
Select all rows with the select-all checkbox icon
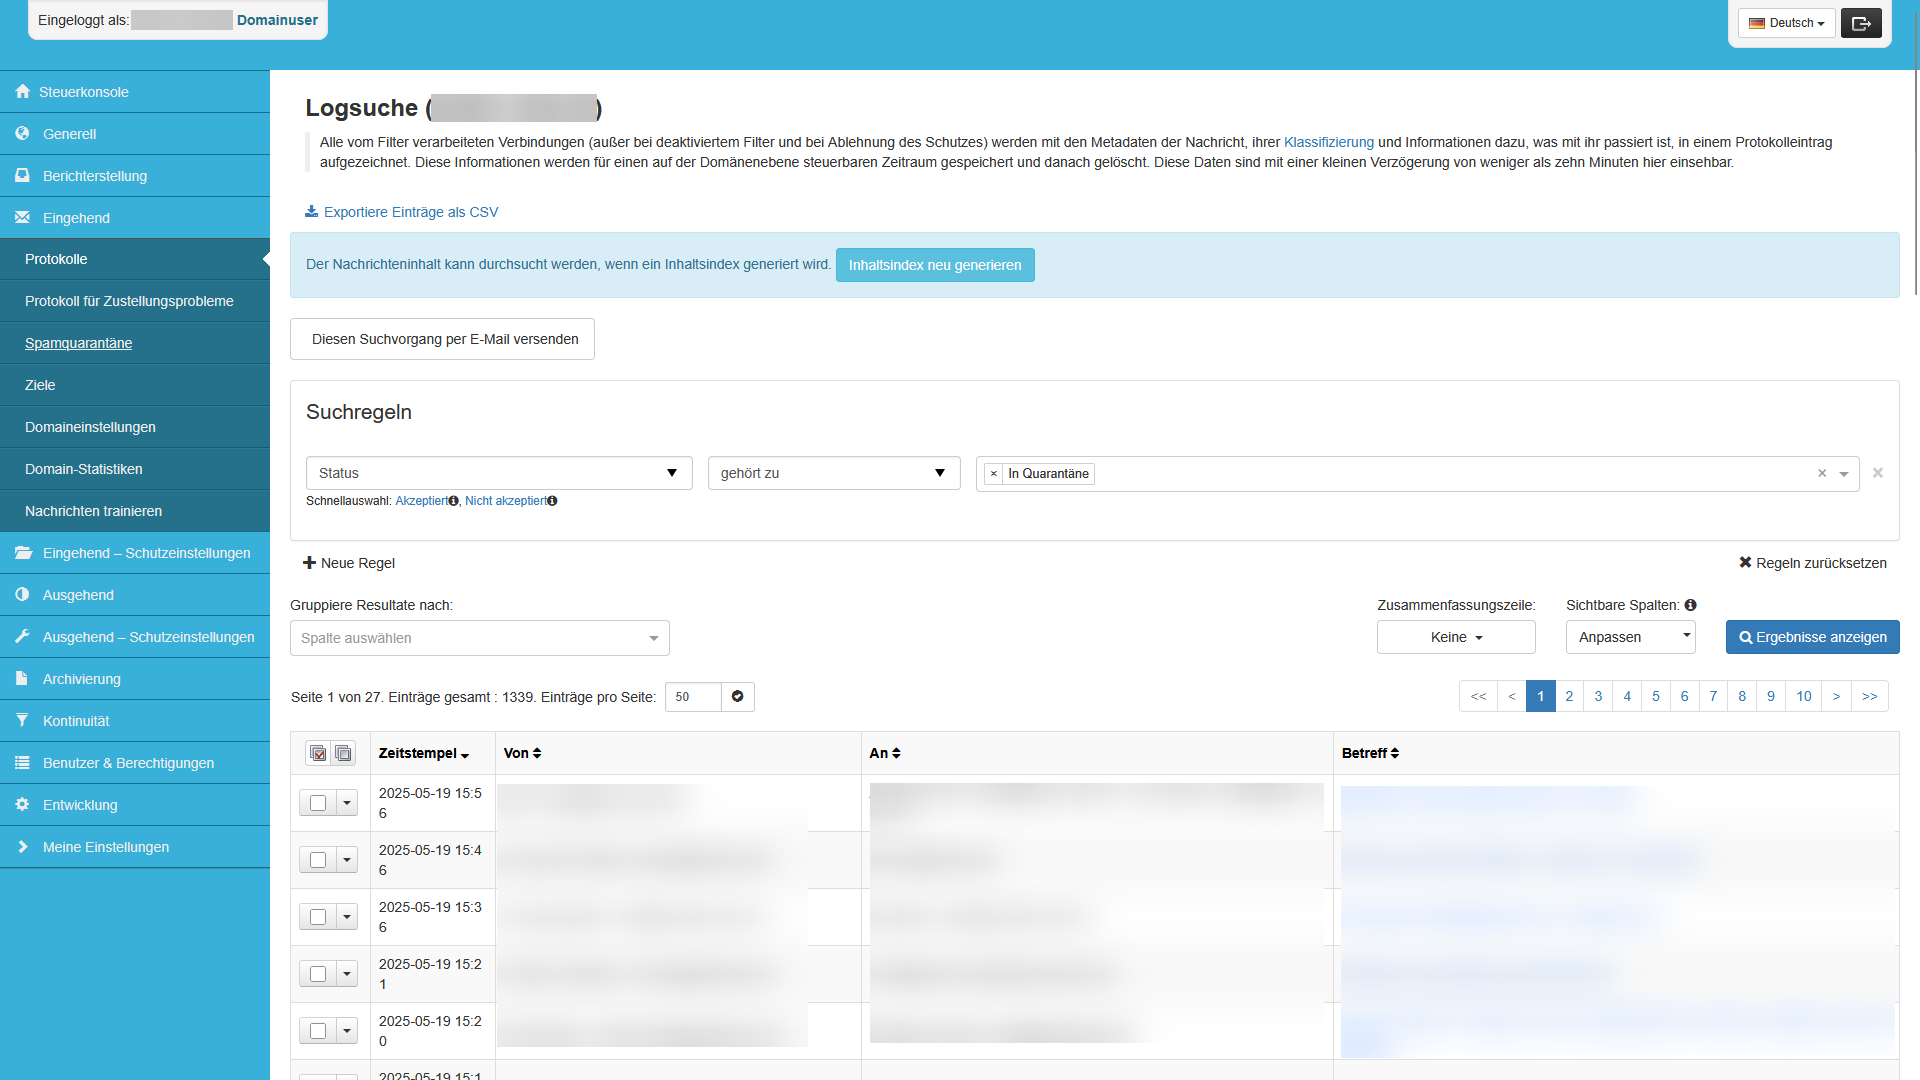(318, 753)
